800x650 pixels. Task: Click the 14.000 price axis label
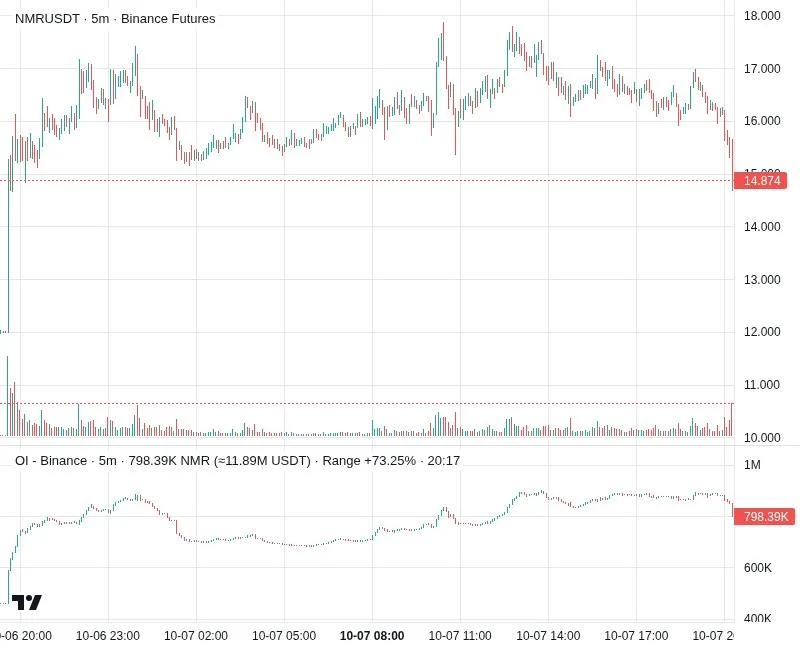[x=762, y=227]
